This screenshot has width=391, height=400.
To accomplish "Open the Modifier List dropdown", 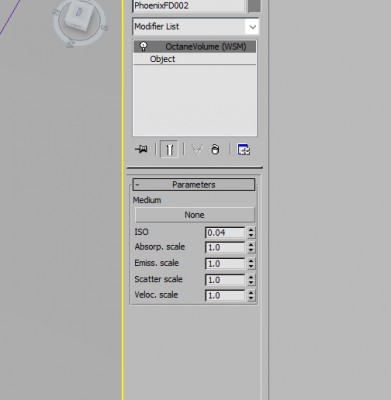I will point(195,27).
